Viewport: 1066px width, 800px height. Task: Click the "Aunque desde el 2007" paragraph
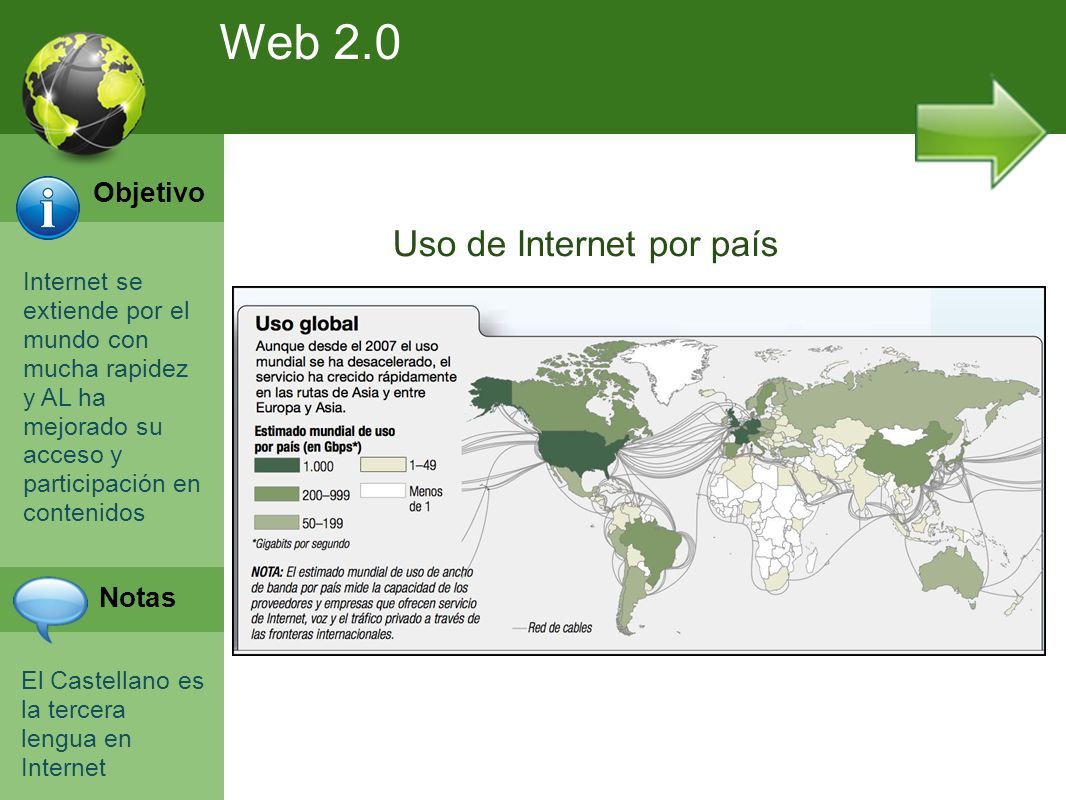tap(356, 377)
